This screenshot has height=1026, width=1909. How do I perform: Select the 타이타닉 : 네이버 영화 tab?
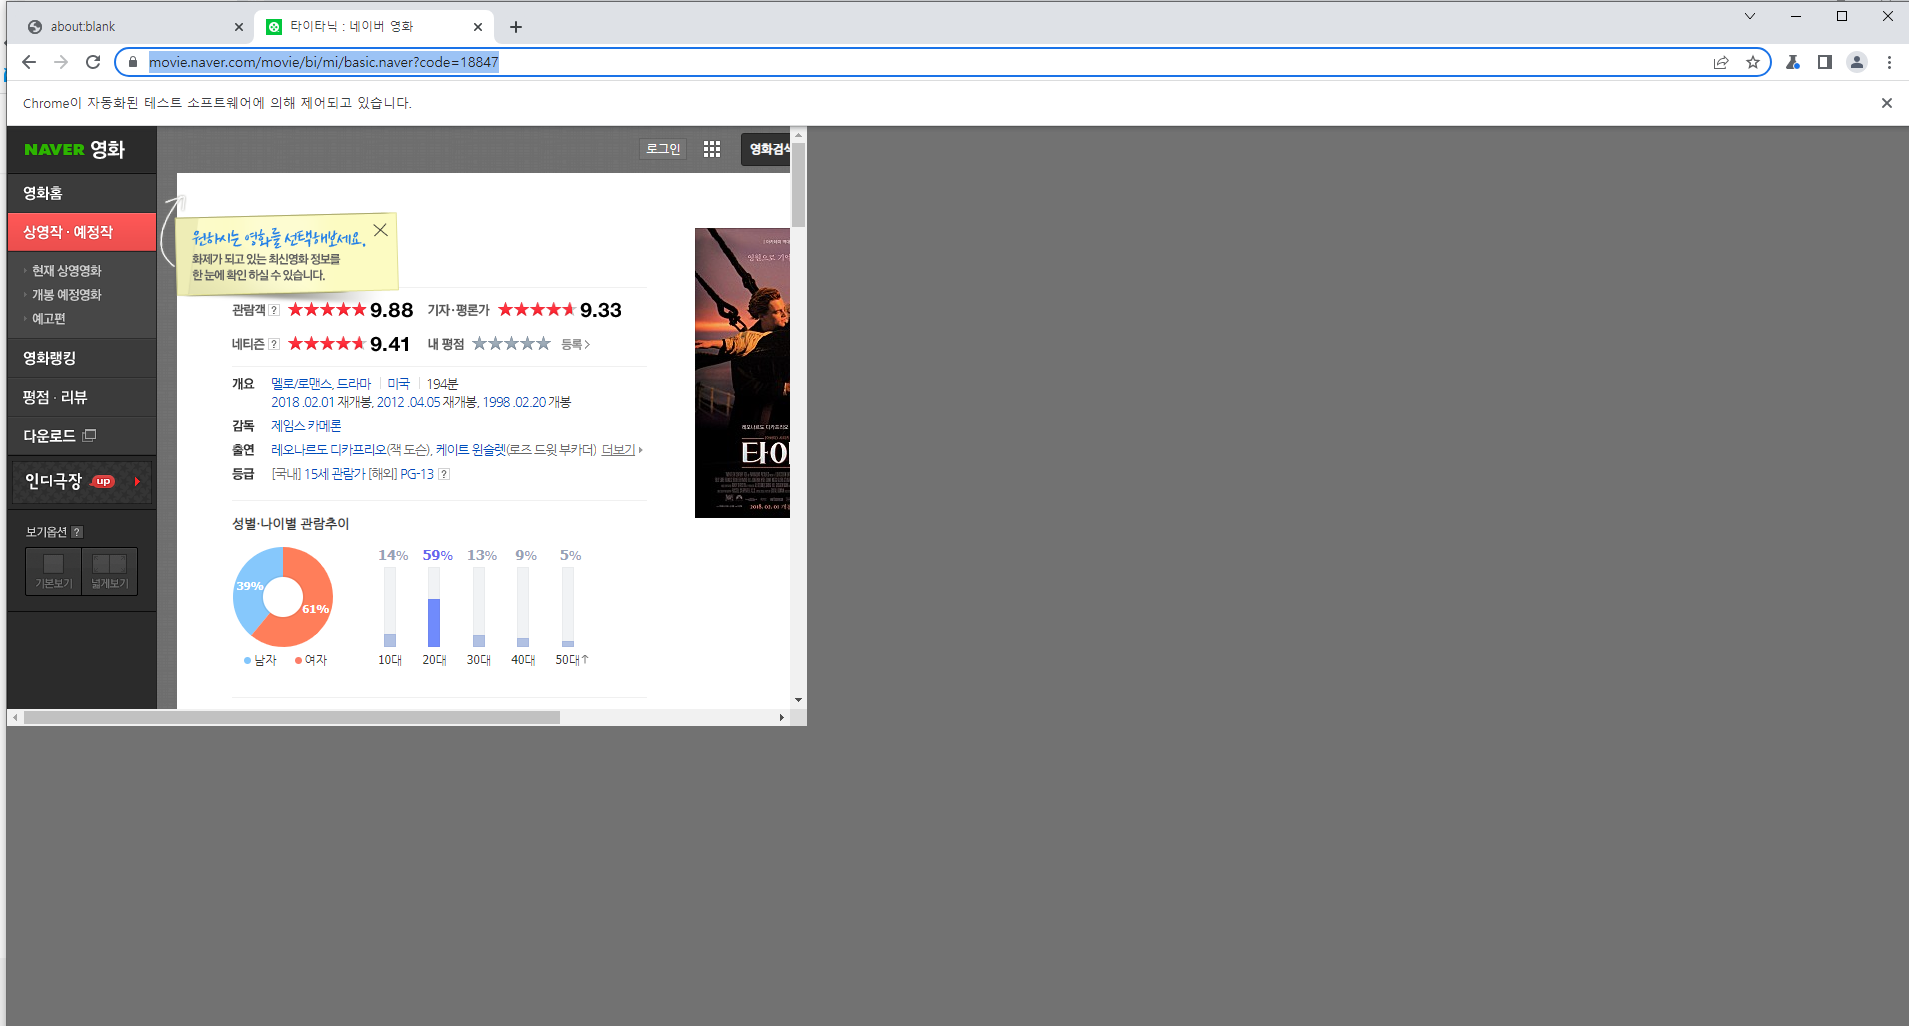[x=374, y=27]
